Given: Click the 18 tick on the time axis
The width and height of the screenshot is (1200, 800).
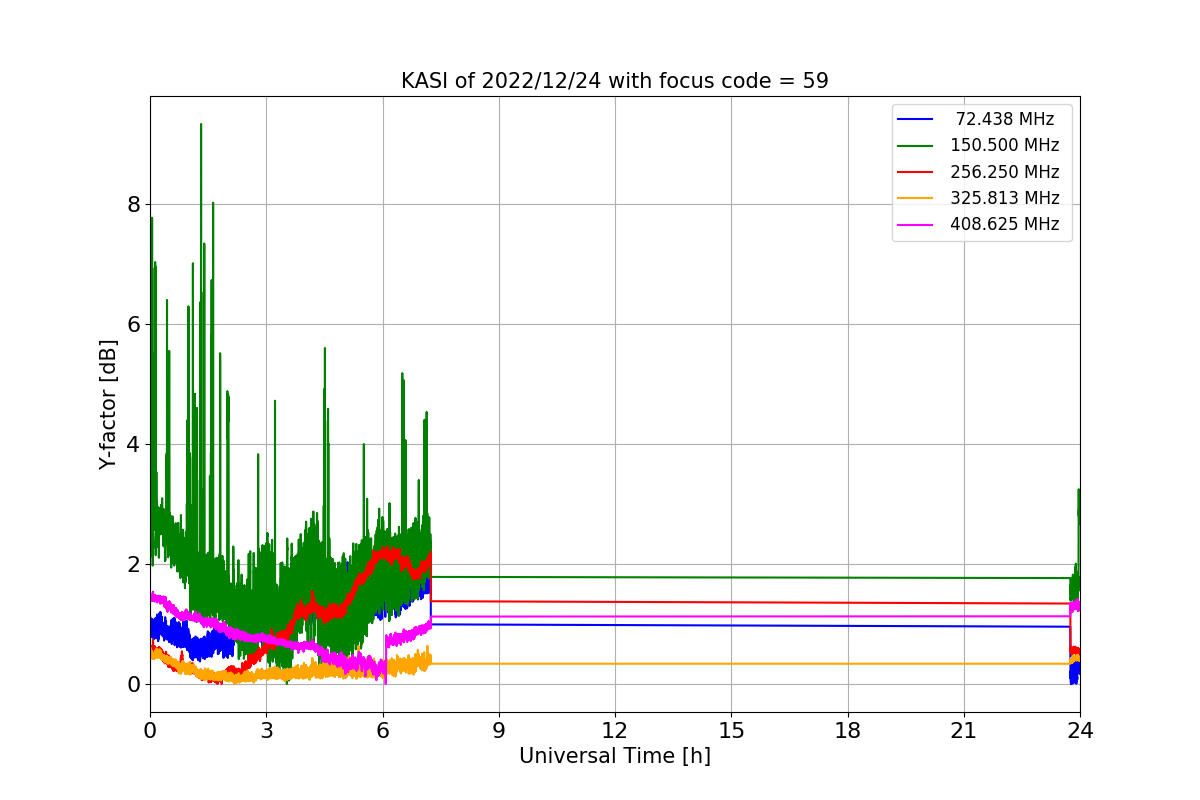Looking at the screenshot, I should pyautogui.click(x=848, y=730).
